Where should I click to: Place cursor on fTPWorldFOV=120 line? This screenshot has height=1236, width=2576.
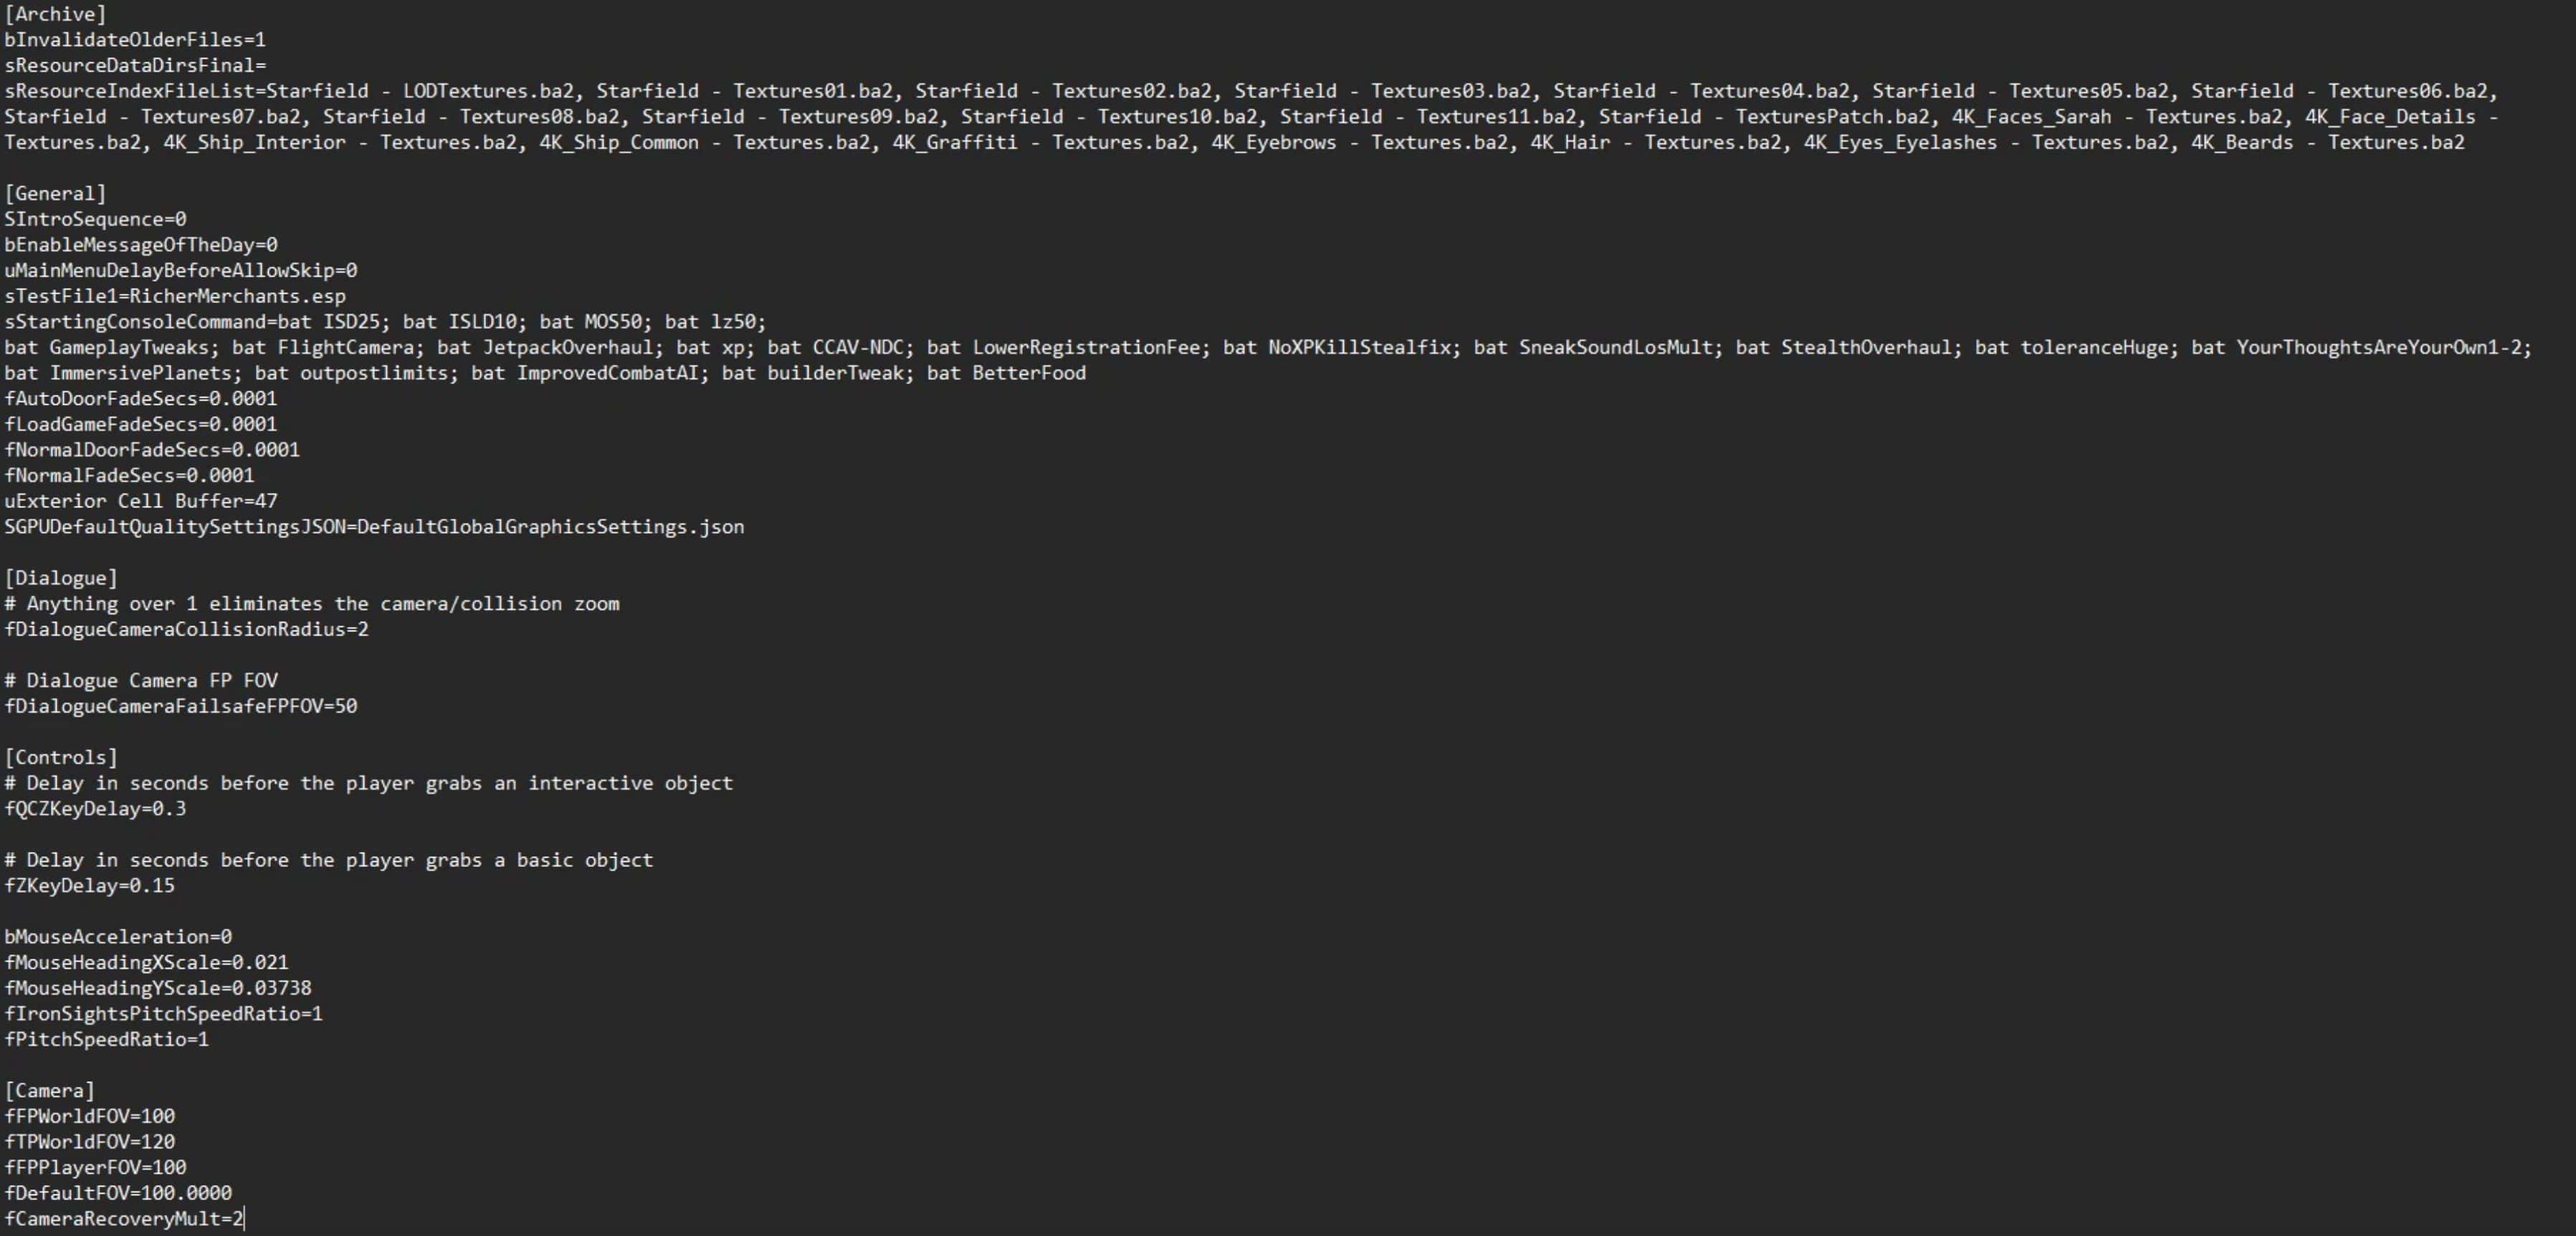(x=90, y=1142)
